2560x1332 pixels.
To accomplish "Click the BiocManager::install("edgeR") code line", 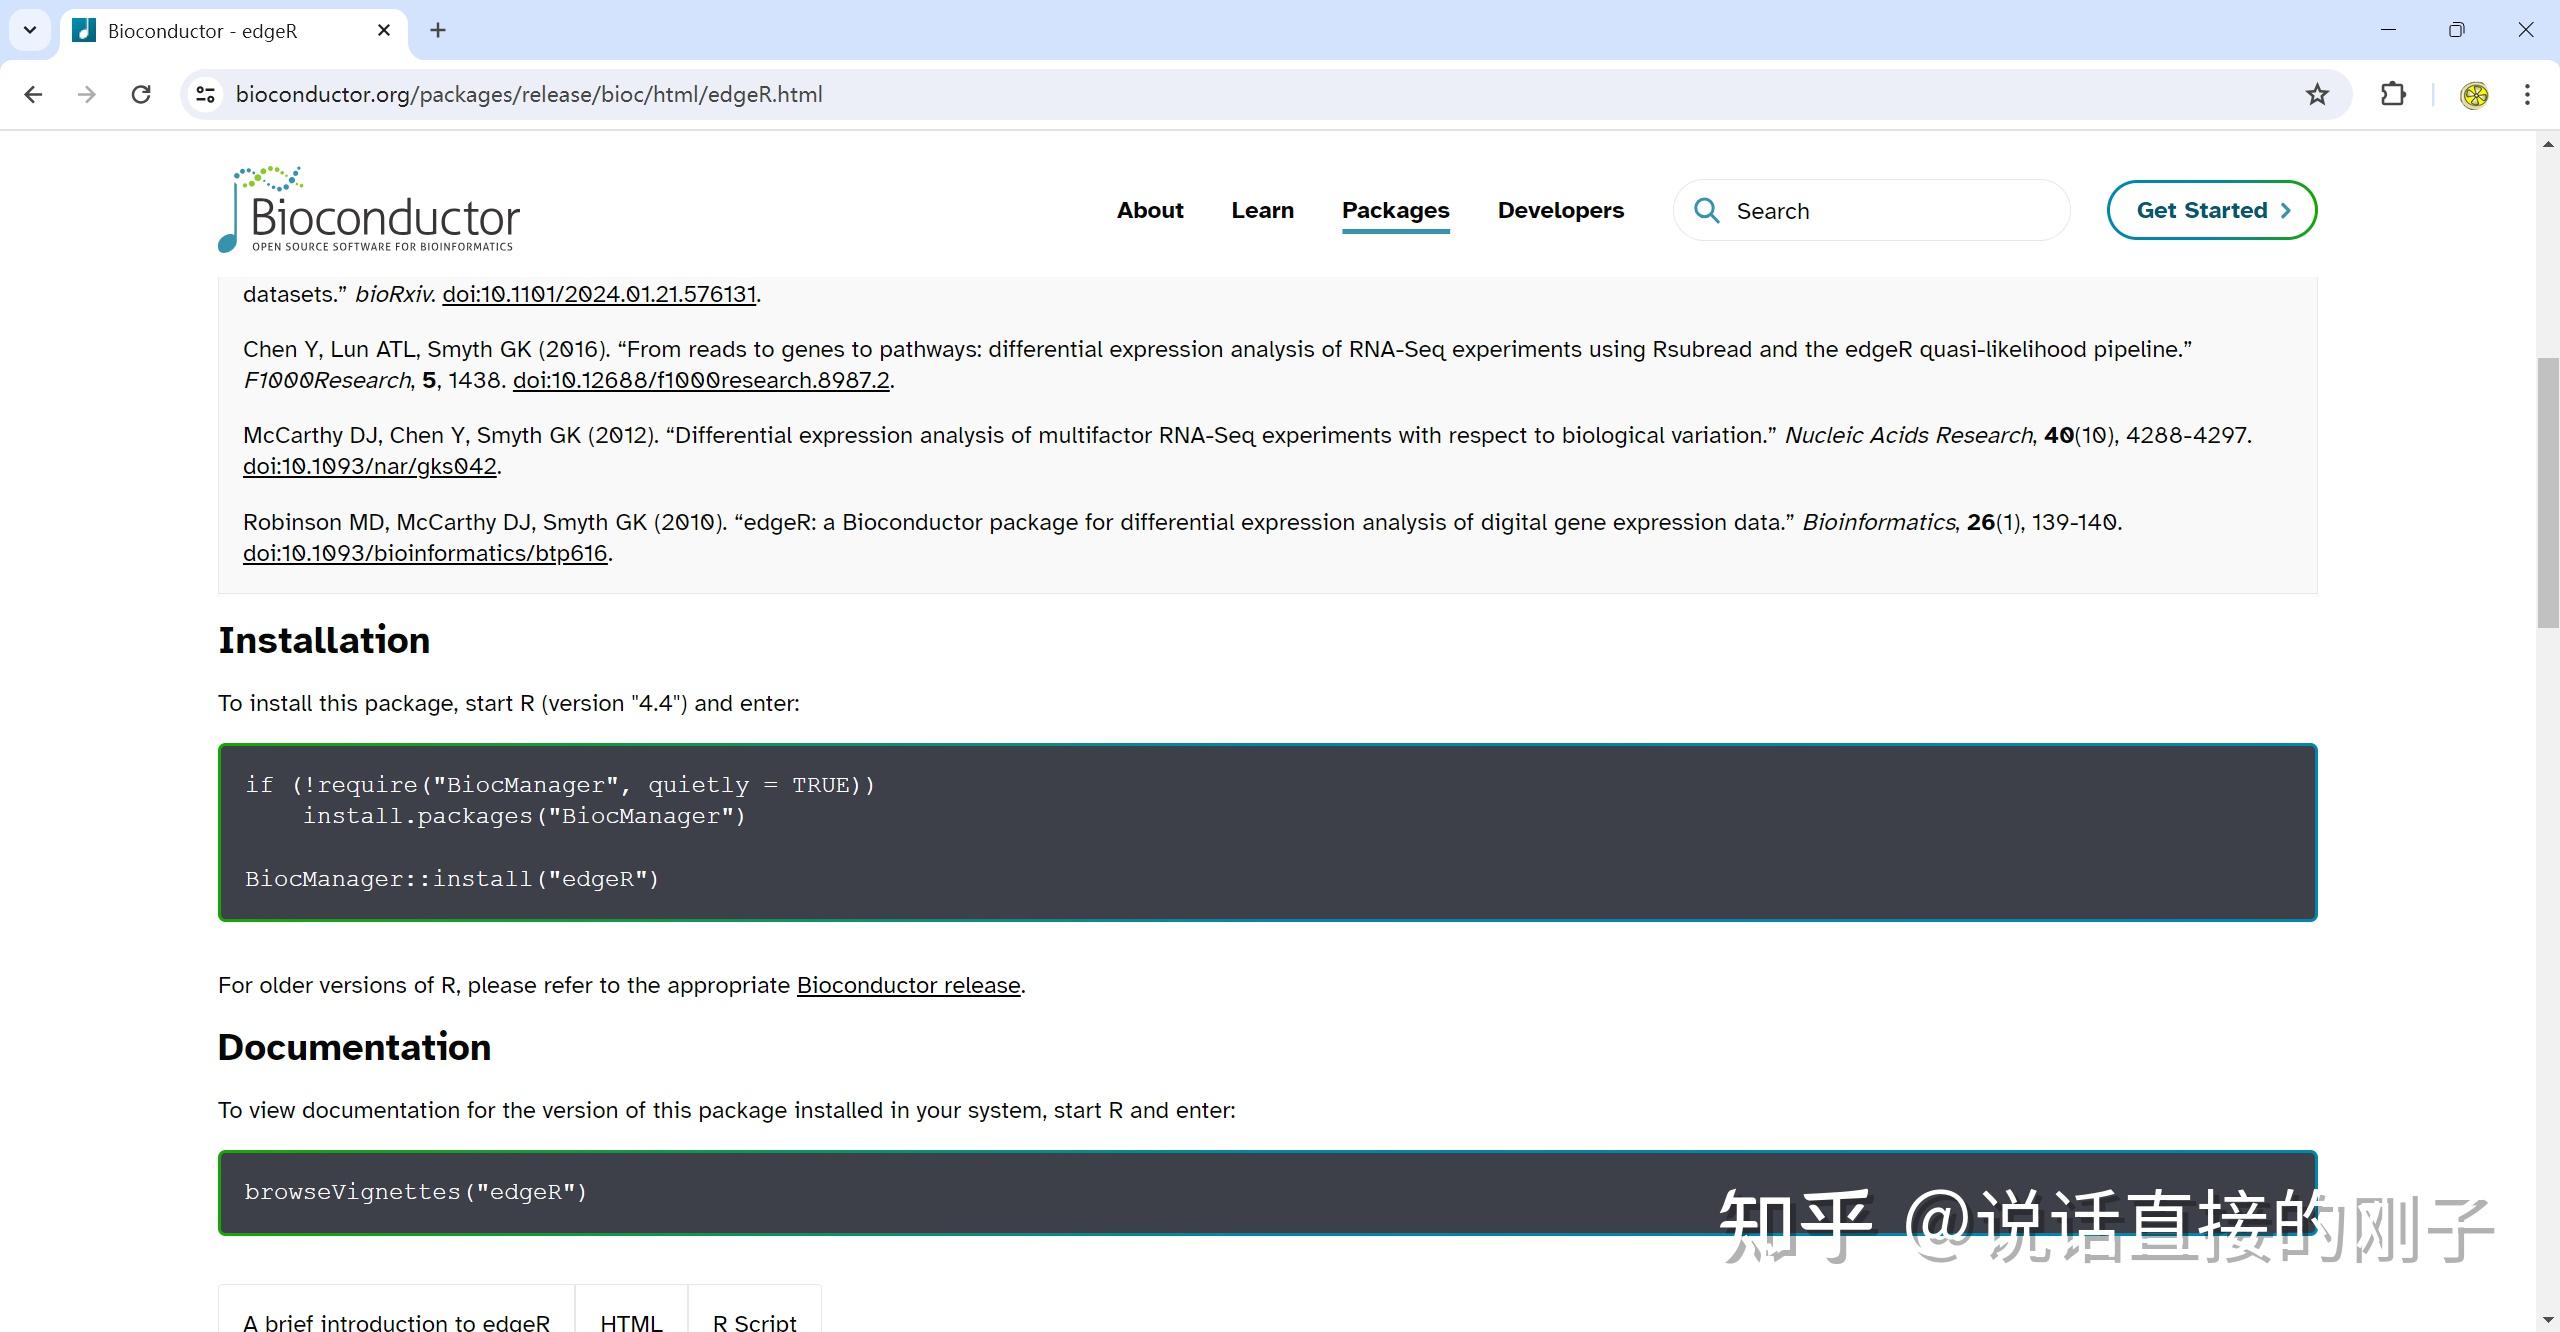I will [x=452, y=879].
